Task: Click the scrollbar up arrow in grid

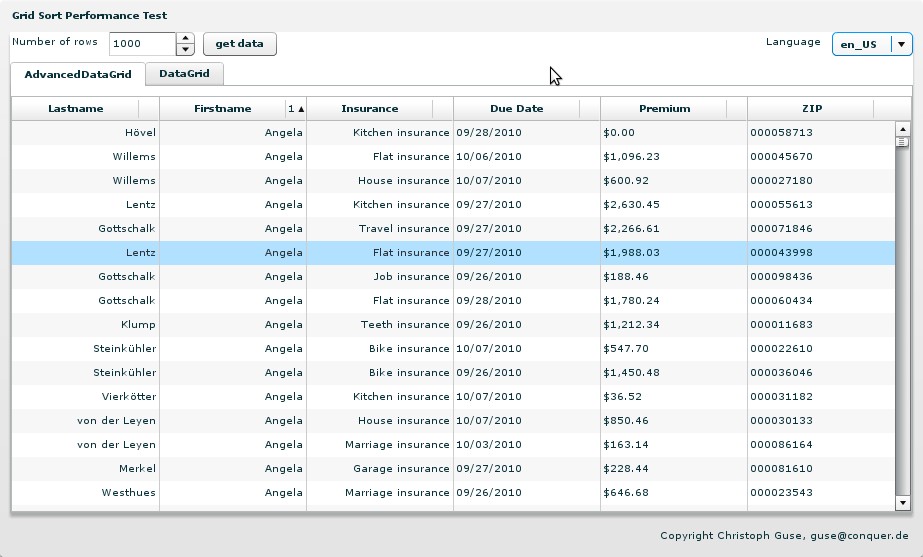Action: click(x=902, y=128)
